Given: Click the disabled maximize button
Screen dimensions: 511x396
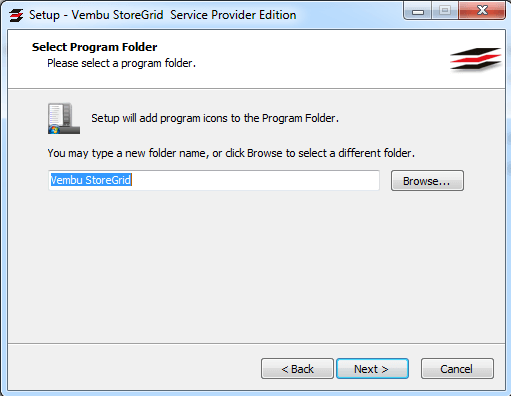Looking at the screenshot, I should click(445, 11).
